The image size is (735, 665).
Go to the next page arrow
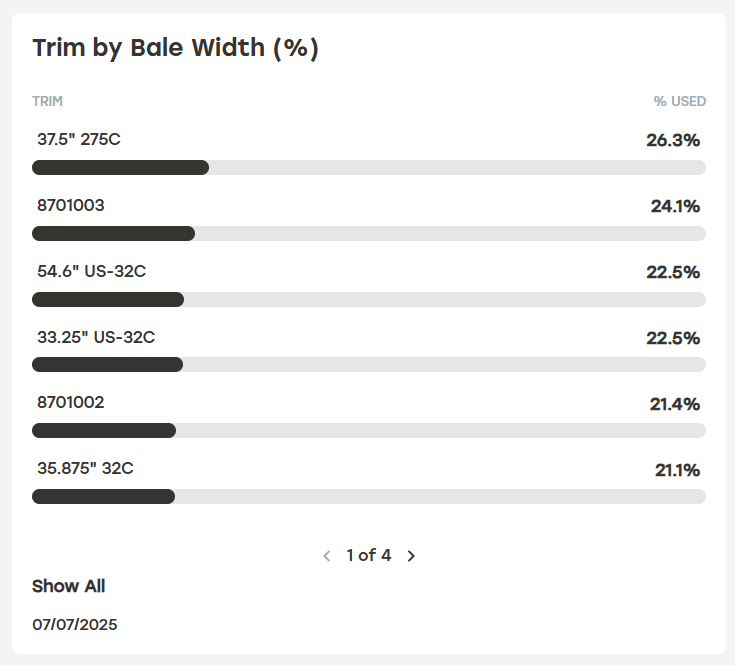click(x=411, y=556)
